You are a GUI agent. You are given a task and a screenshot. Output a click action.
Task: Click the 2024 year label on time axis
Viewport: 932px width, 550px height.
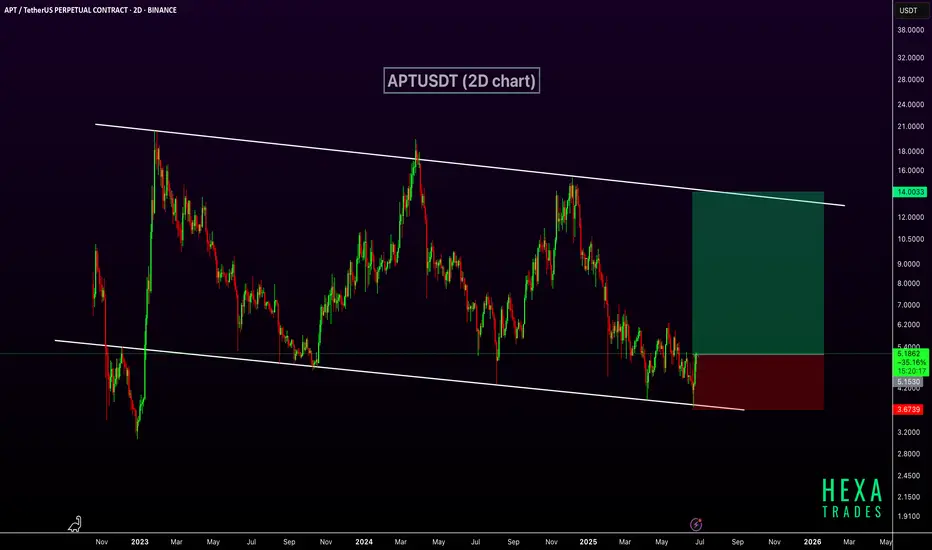click(364, 542)
